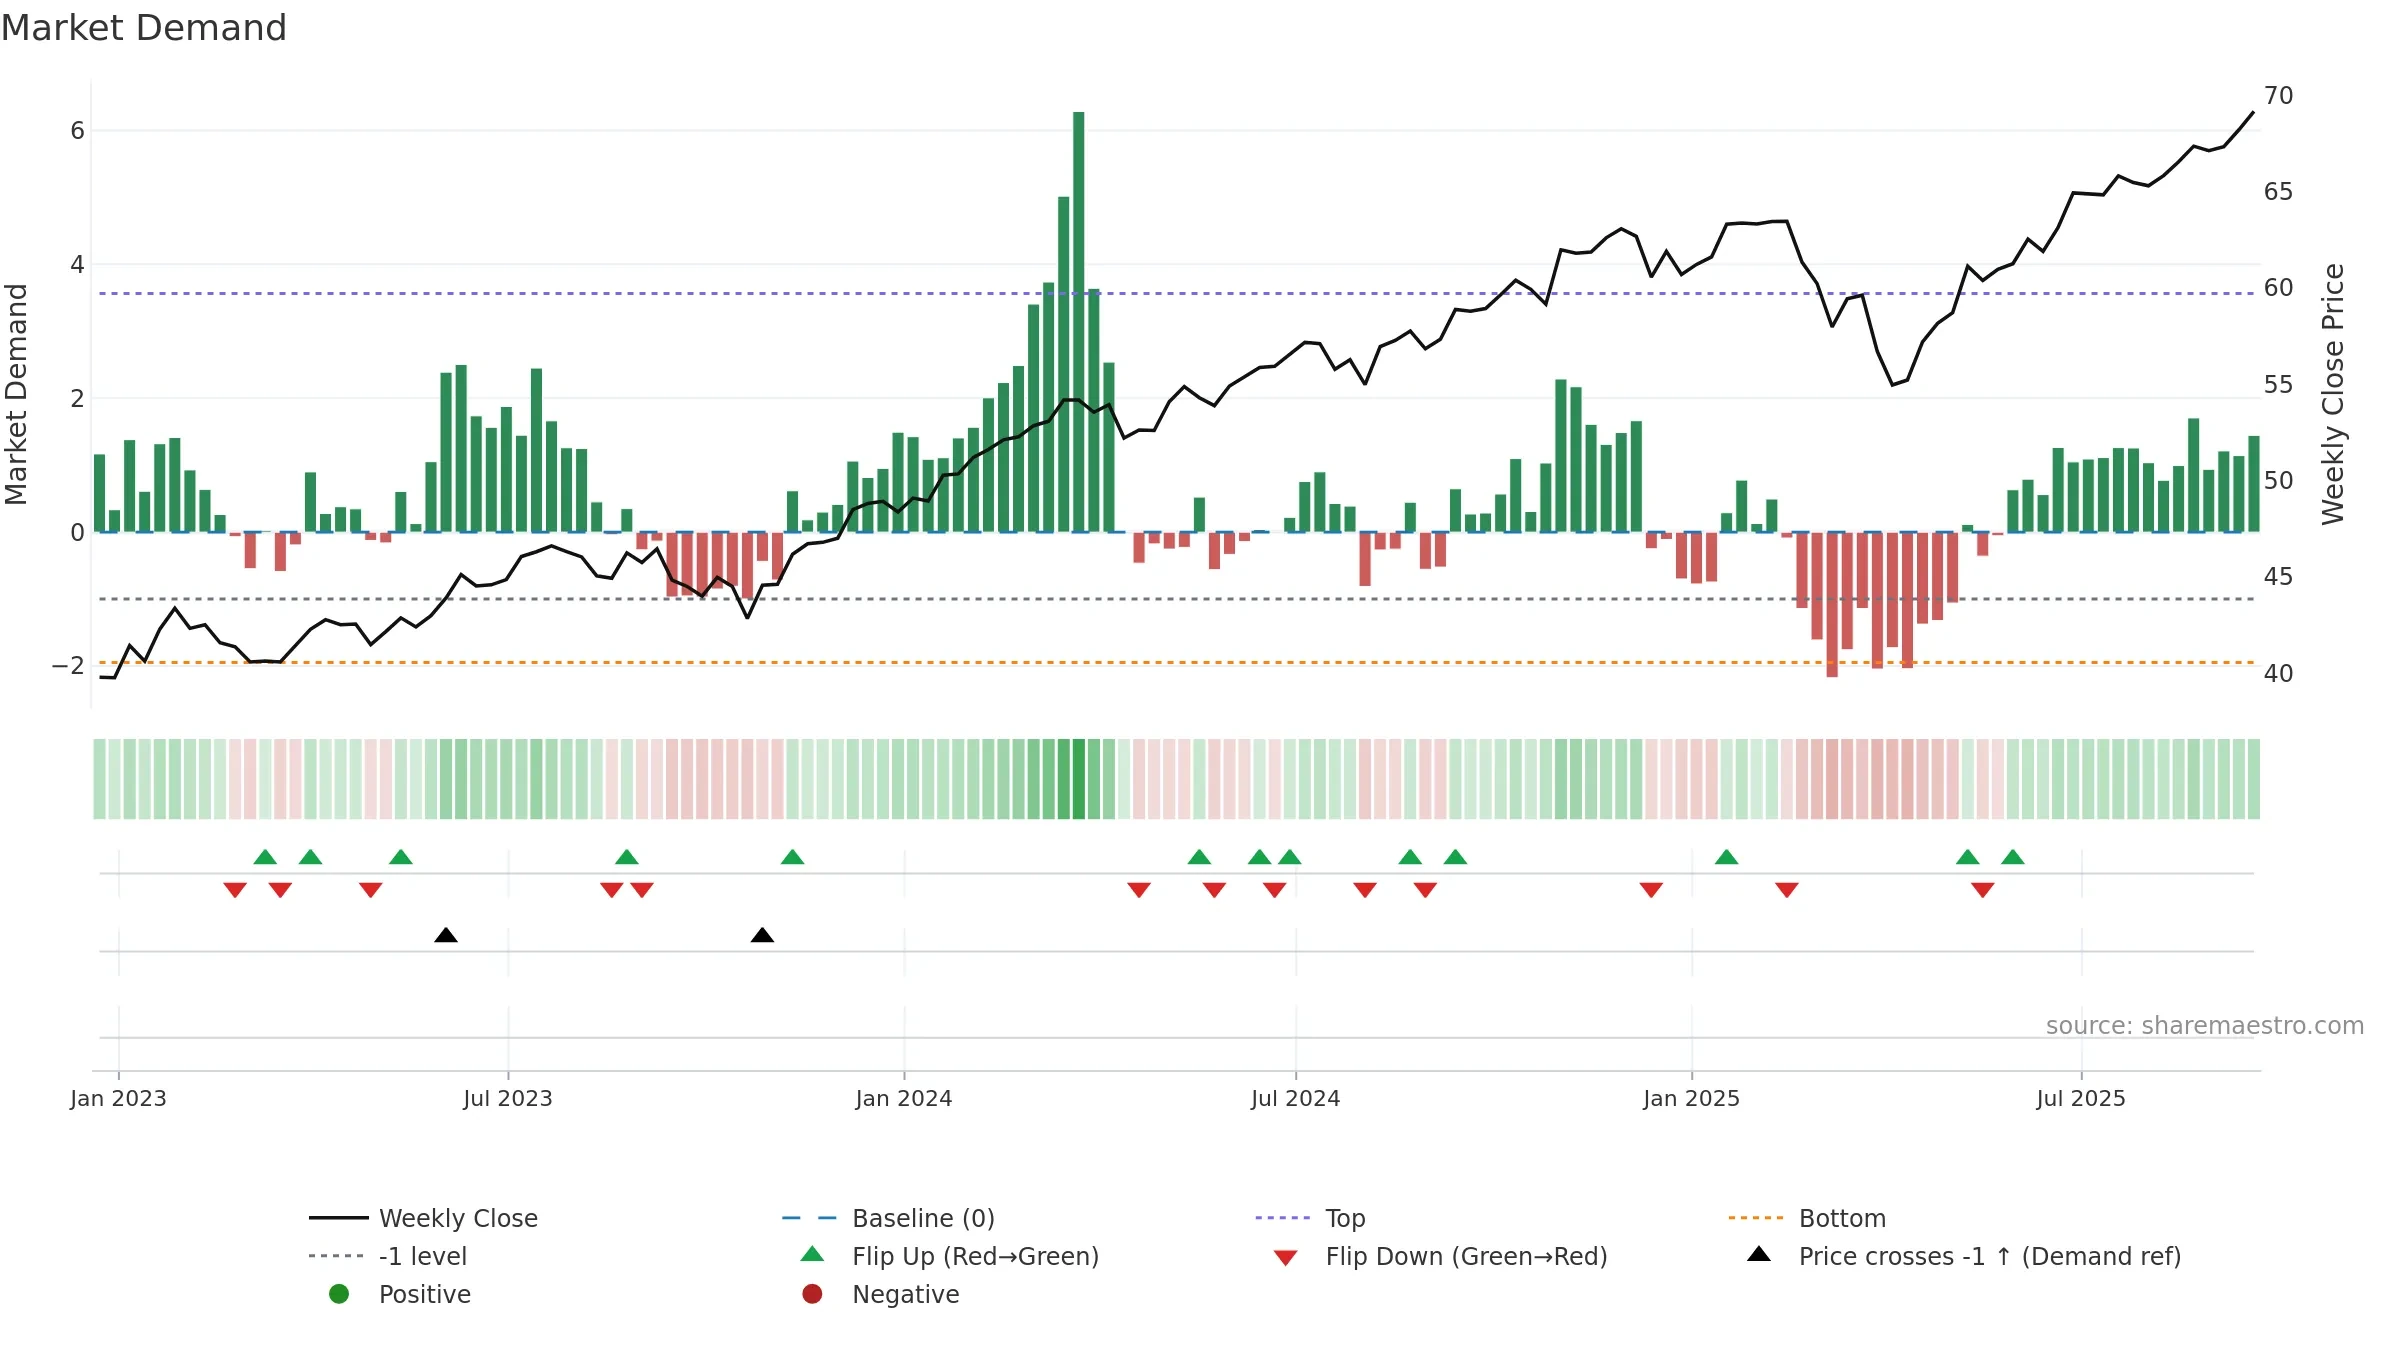Click the right axis price label 45
The image size is (2400, 1350).
click(2278, 577)
